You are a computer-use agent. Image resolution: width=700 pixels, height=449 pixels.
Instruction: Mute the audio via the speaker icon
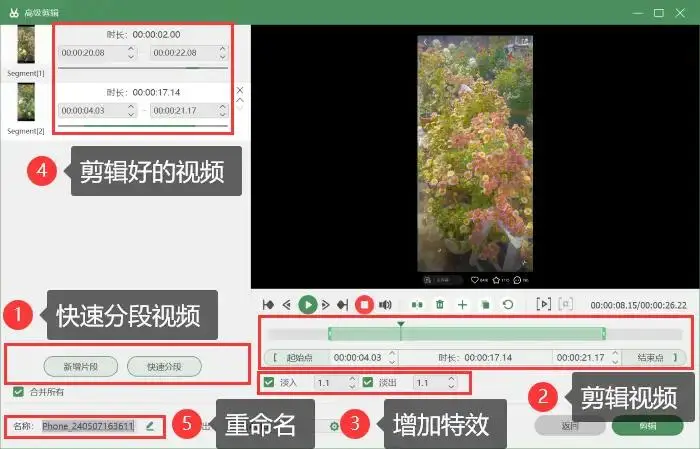pos(385,305)
